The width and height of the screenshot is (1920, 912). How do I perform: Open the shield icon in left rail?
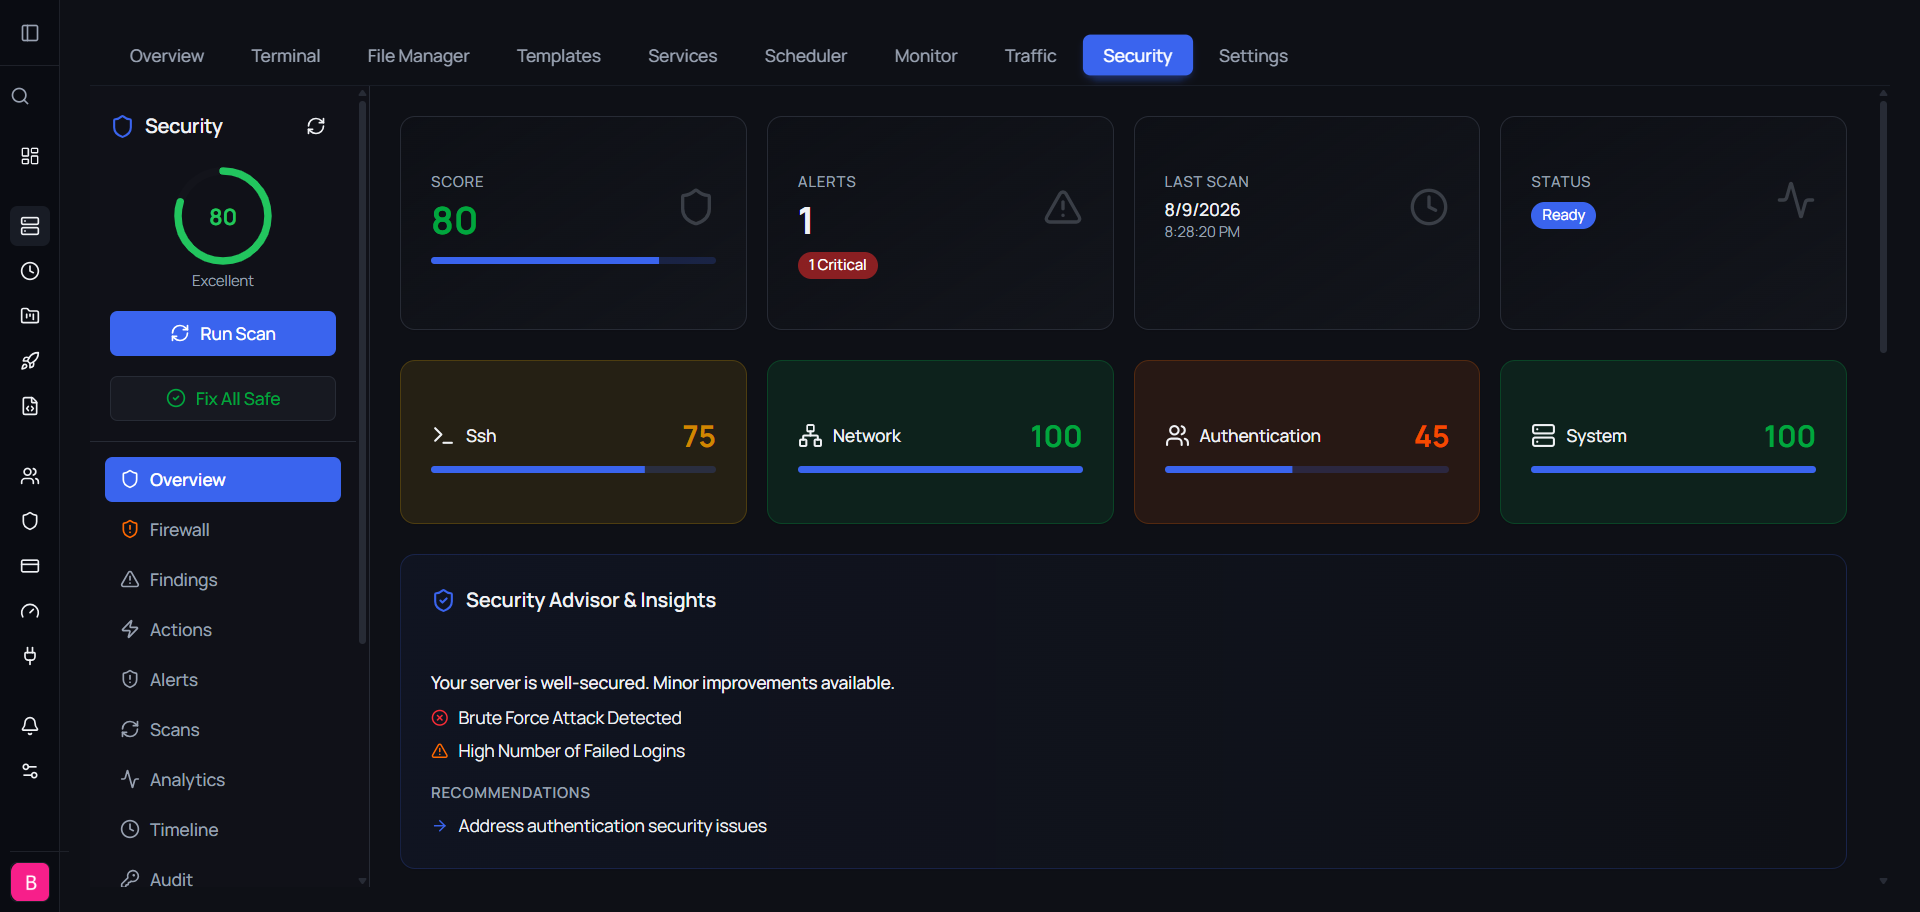(x=30, y=521)
